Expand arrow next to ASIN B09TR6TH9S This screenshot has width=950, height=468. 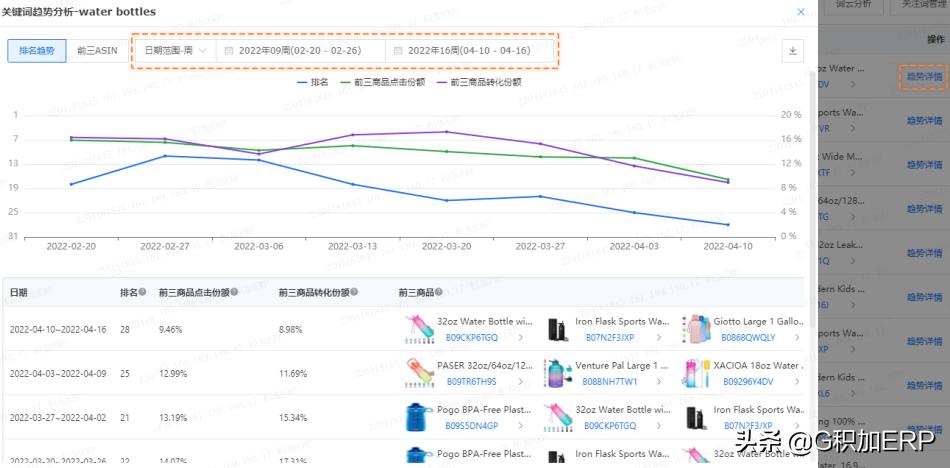tap(521, 381)
